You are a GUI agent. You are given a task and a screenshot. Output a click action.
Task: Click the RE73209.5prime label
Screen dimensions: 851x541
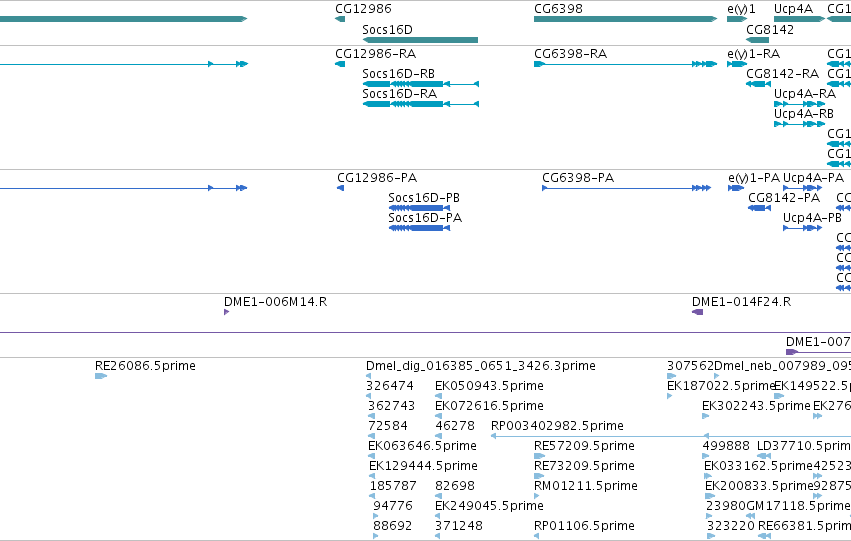(x=585, y=466)
